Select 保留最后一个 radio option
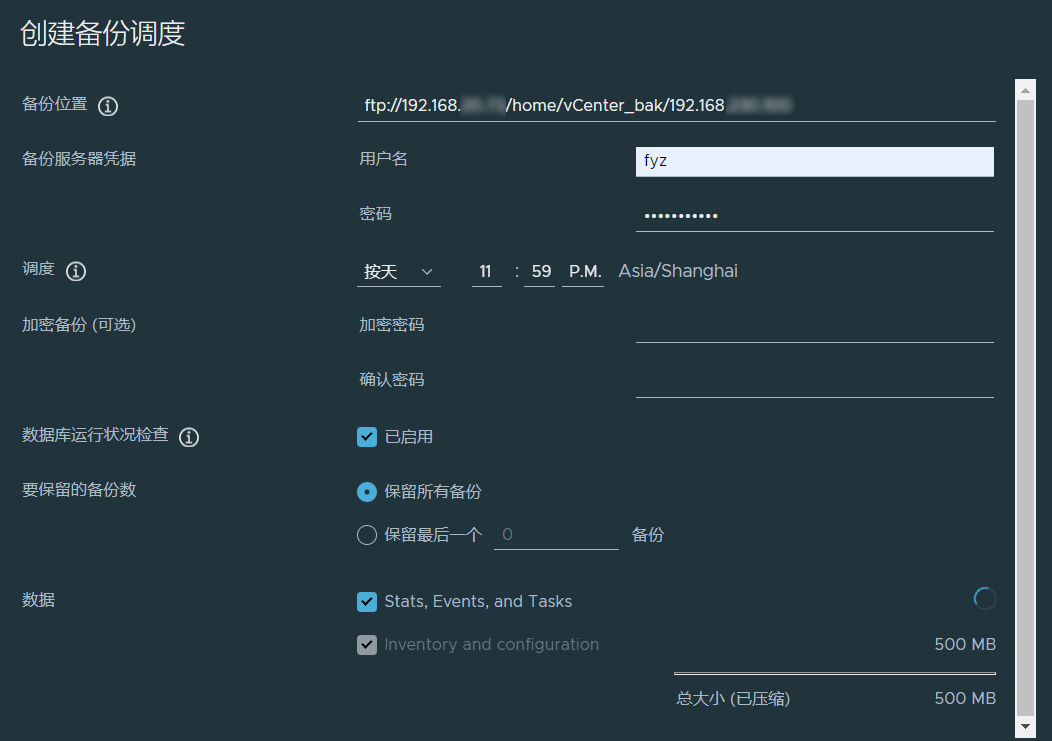The width and height of the screenshot is (1052, 741). [367, 535]
